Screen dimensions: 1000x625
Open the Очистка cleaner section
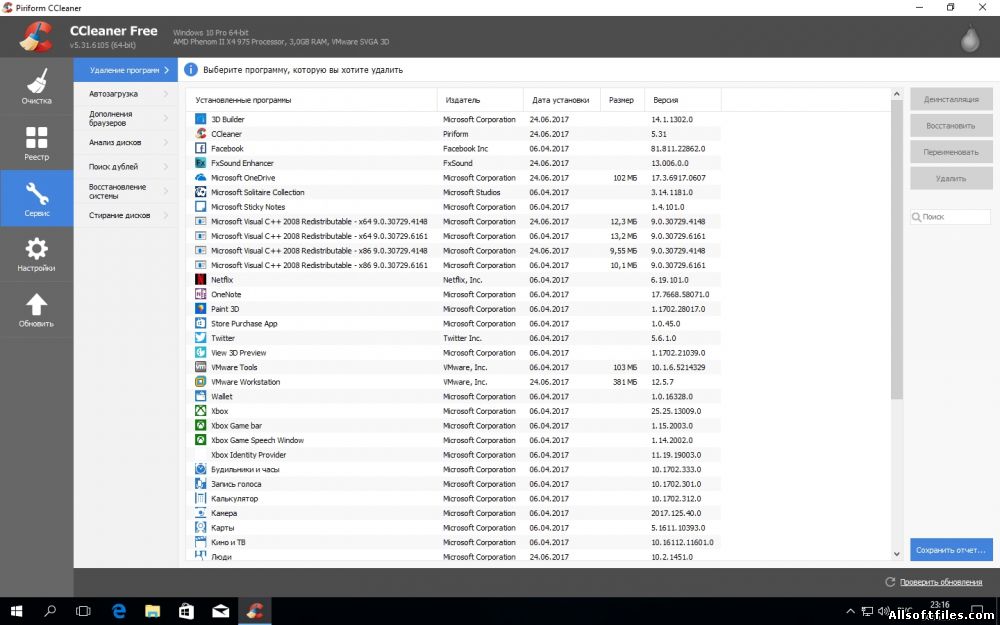click(x=36, y=86)
